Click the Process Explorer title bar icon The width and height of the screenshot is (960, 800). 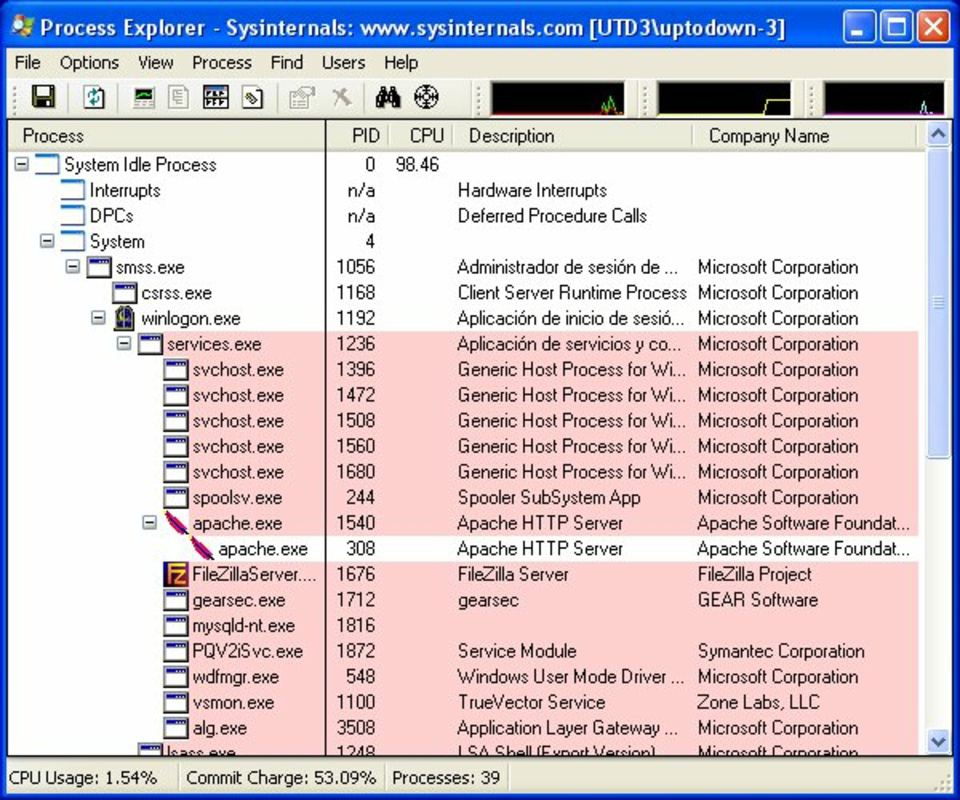[x=23, y=27]
